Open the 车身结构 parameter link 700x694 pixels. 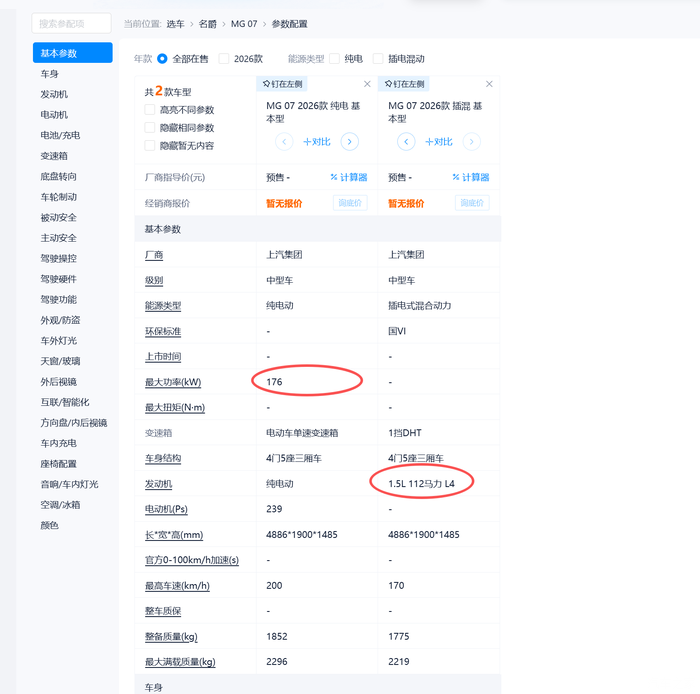[163, 458]
